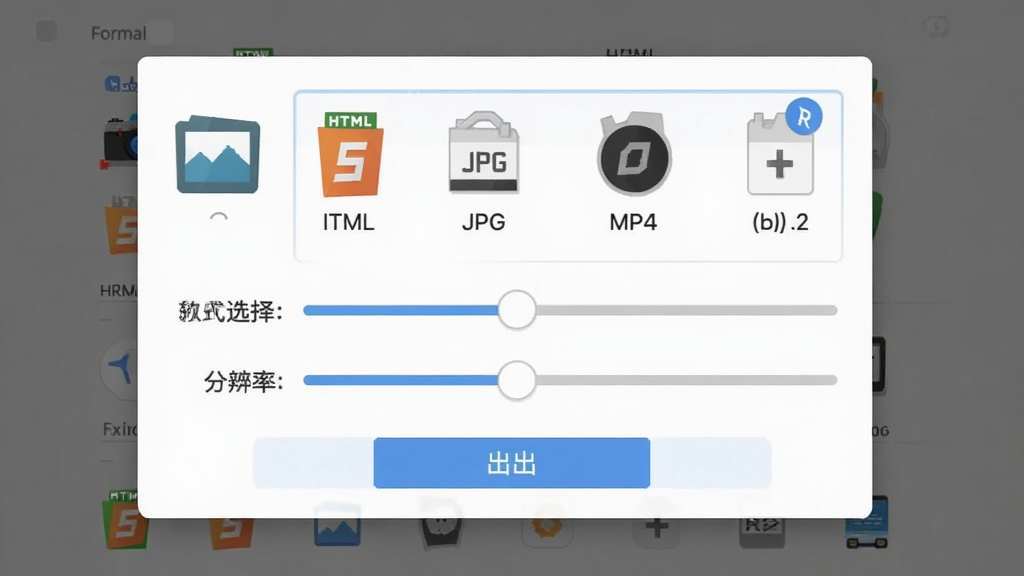Open the image gallery icon with mountains

pos(217,155)
